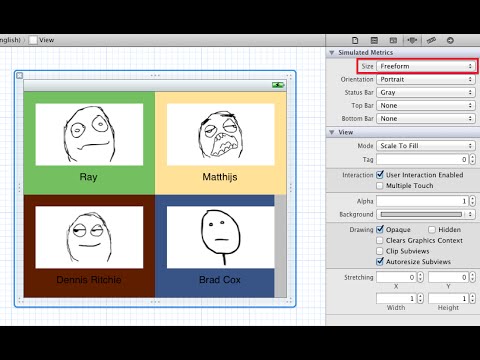Click the Stretching Height stepper
The height and width of the screenshot is (360, 480).
[x=472, y=298]
